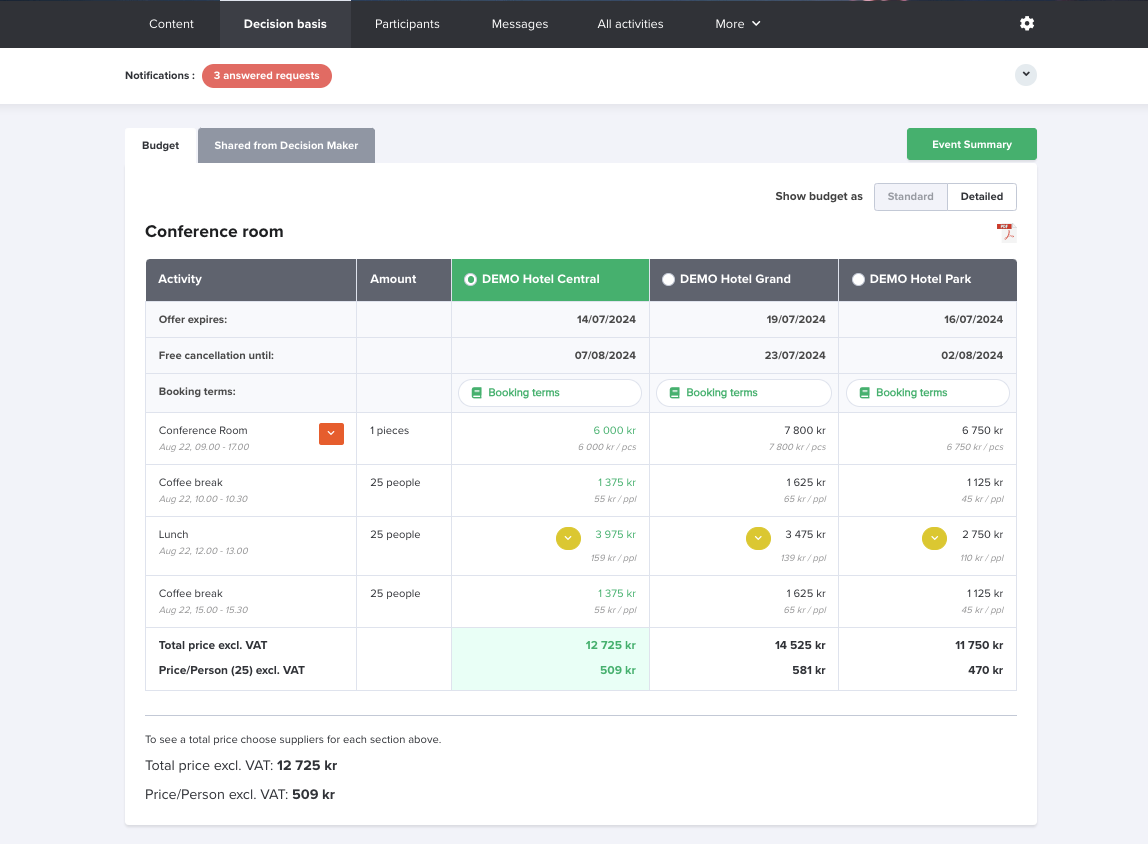Click DEMO Hotel Park booking terms book icon

(864, 393)
